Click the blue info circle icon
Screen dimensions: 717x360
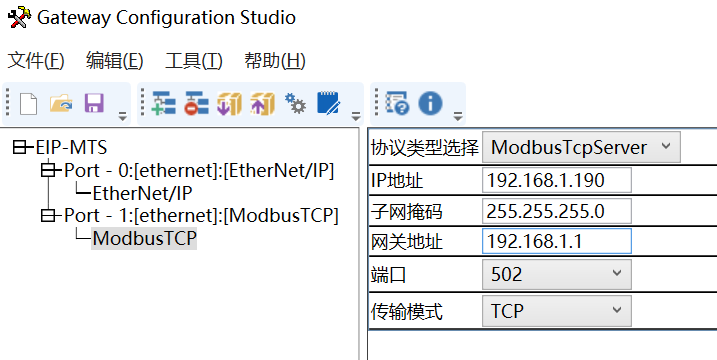pos(430,103)
